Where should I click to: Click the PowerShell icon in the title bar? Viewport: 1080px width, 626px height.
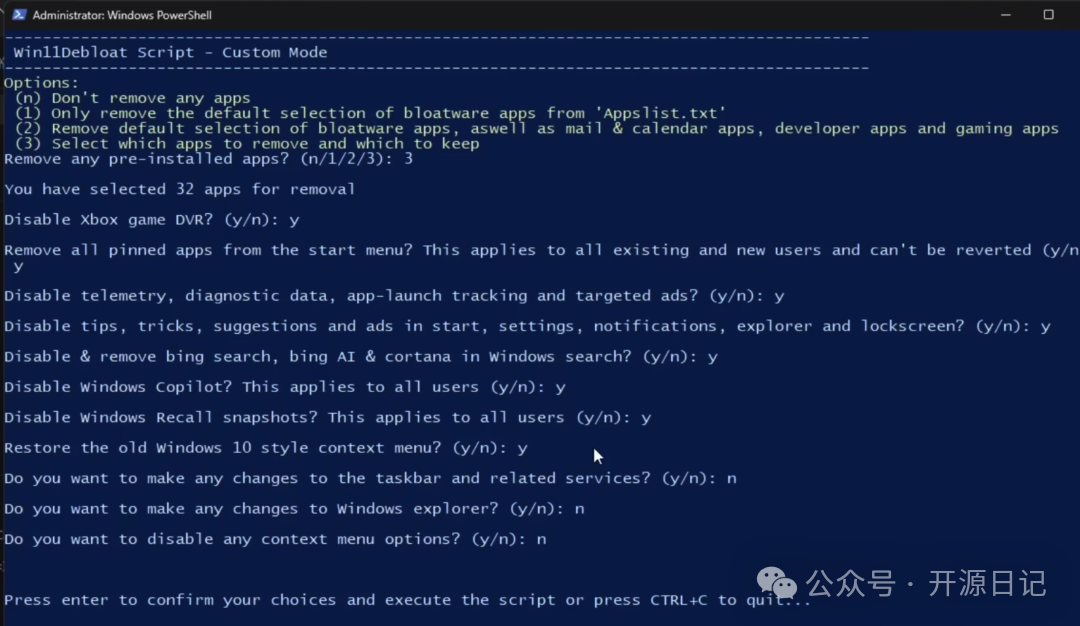click(18, 15)
